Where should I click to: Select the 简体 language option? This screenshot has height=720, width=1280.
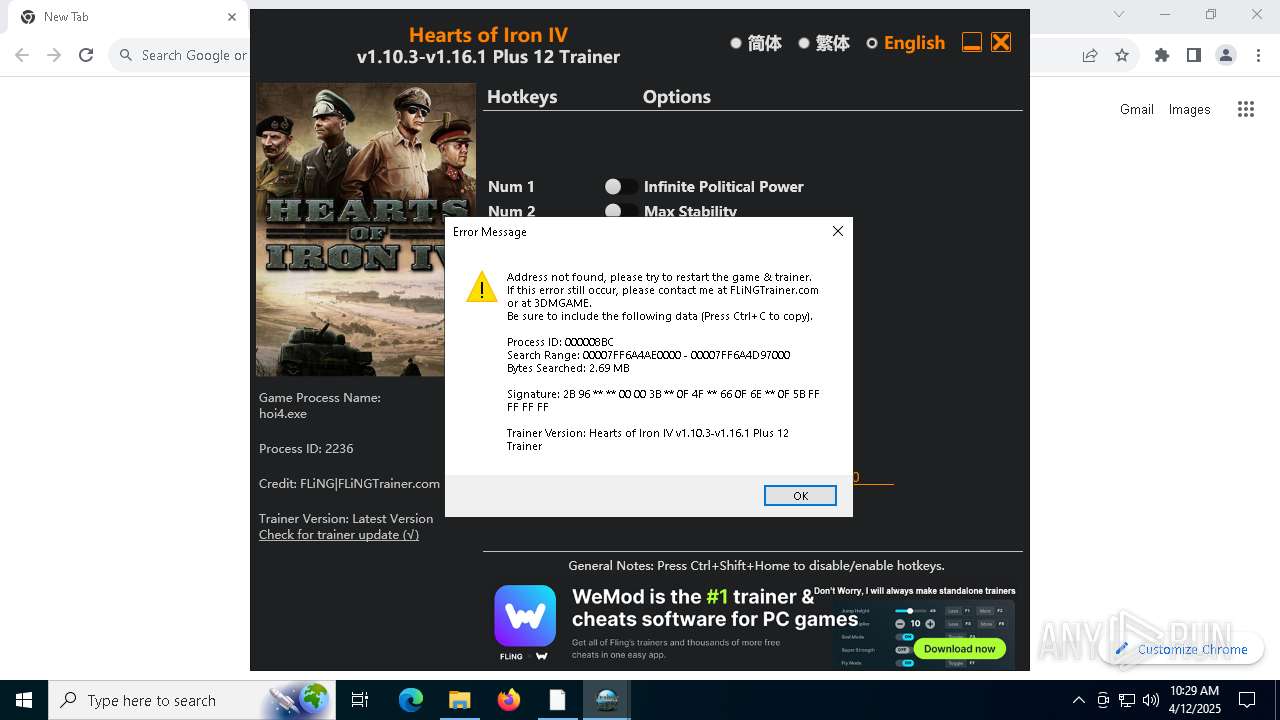point(756,43)
